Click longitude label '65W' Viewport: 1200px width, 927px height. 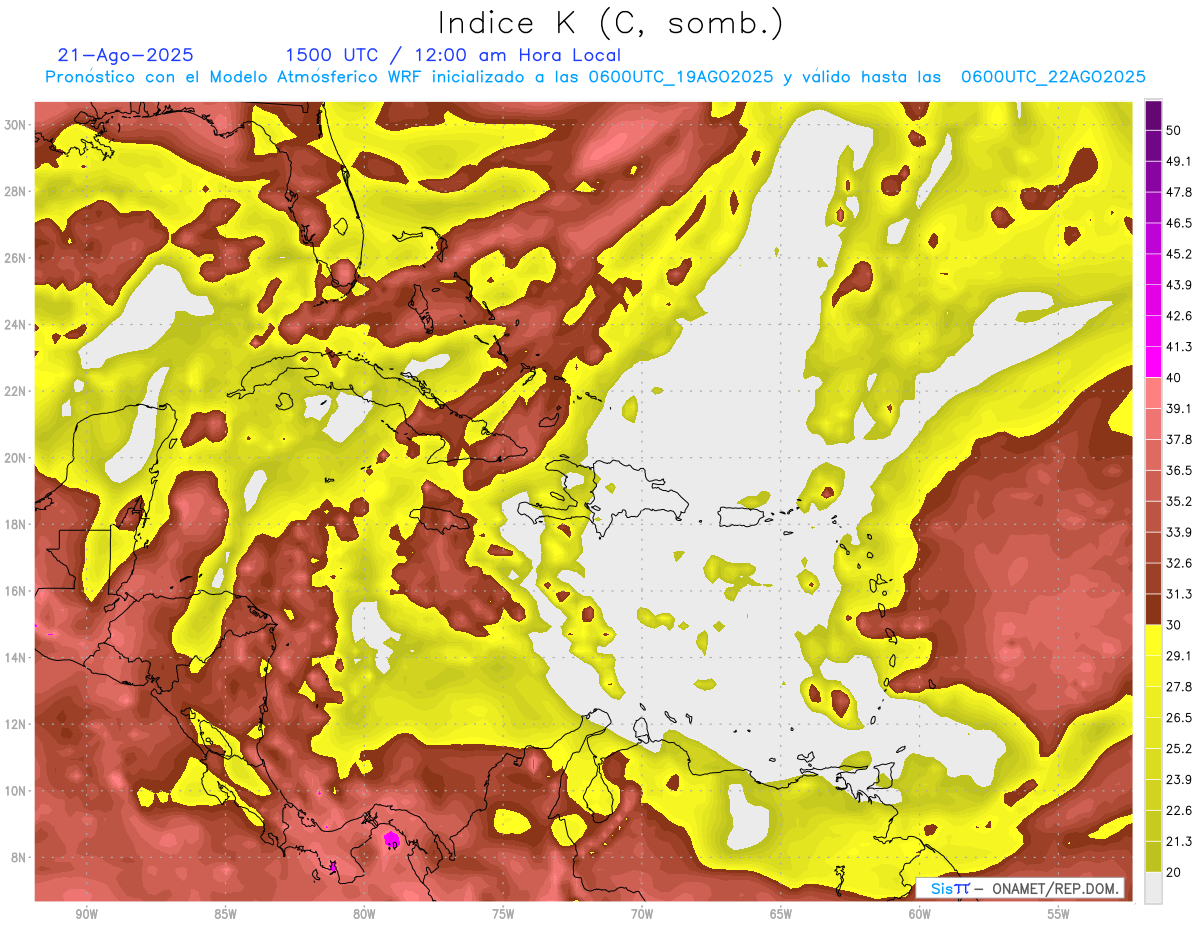(x=781, y=914)
